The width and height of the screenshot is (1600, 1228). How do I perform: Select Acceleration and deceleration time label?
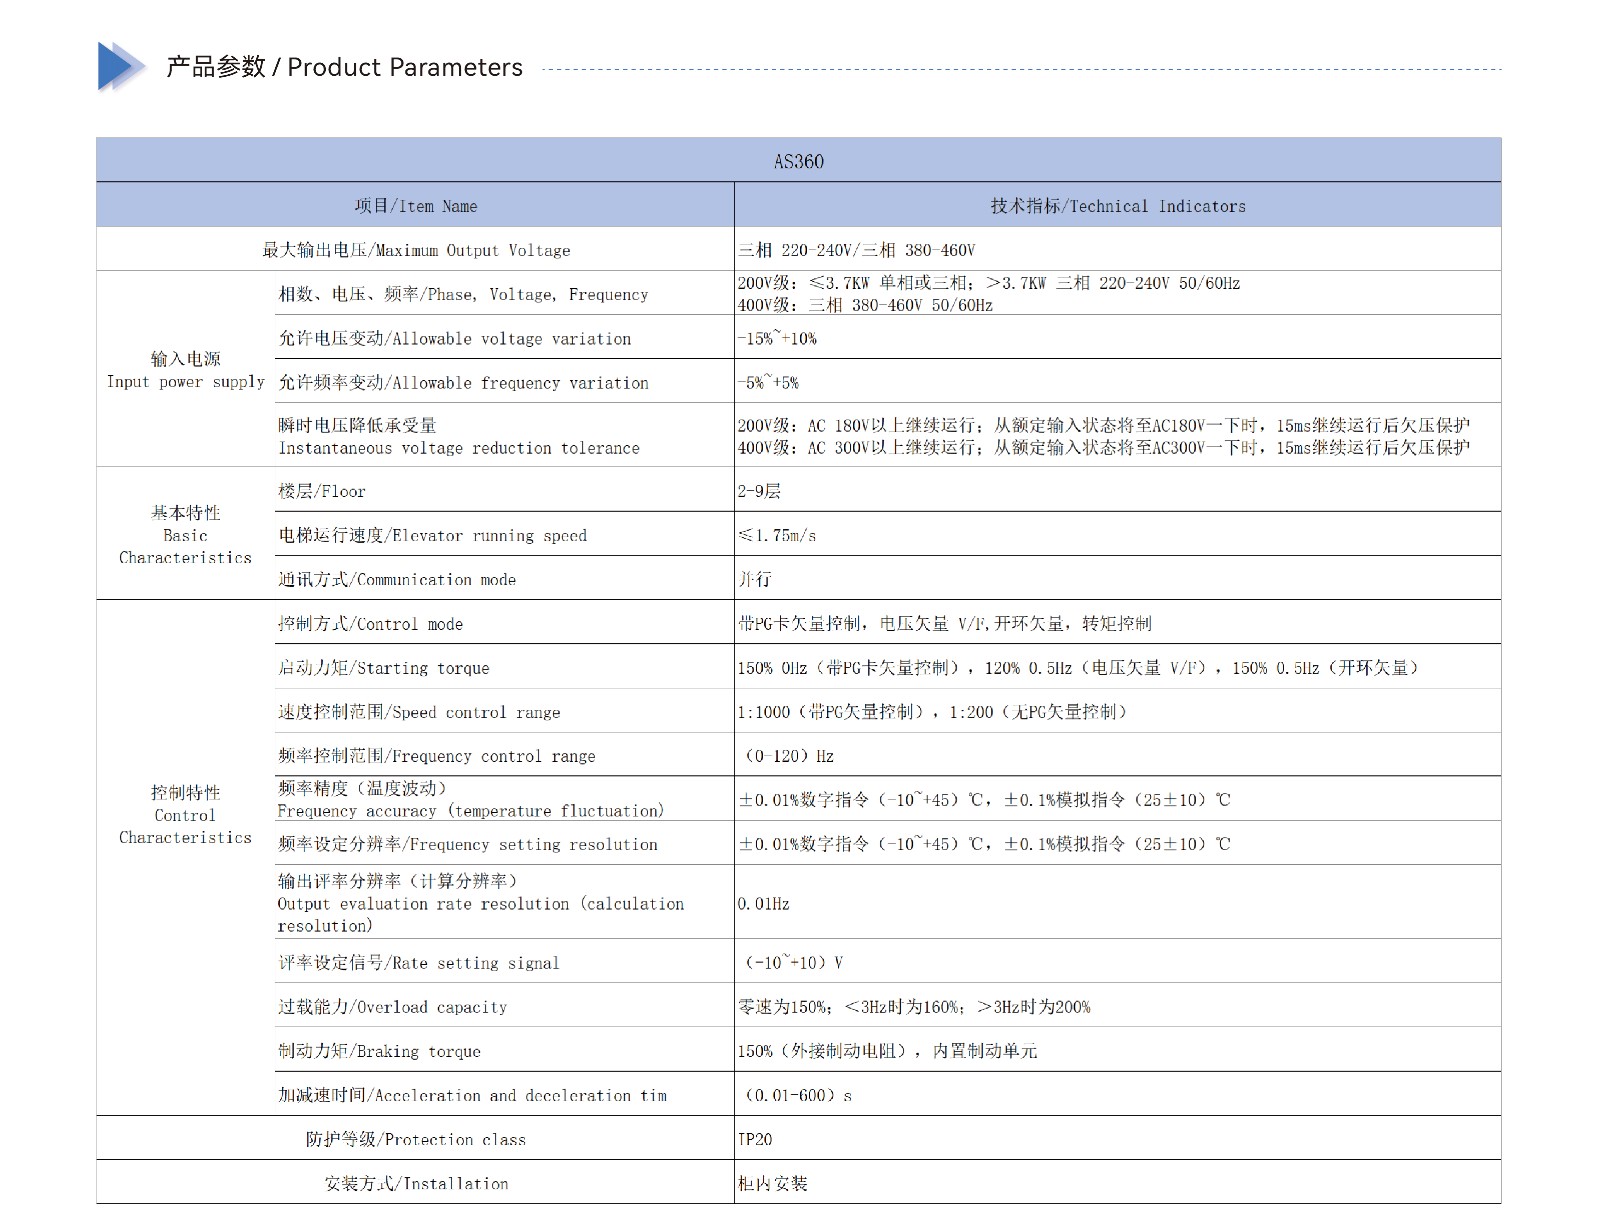[x=472, y=1095]
